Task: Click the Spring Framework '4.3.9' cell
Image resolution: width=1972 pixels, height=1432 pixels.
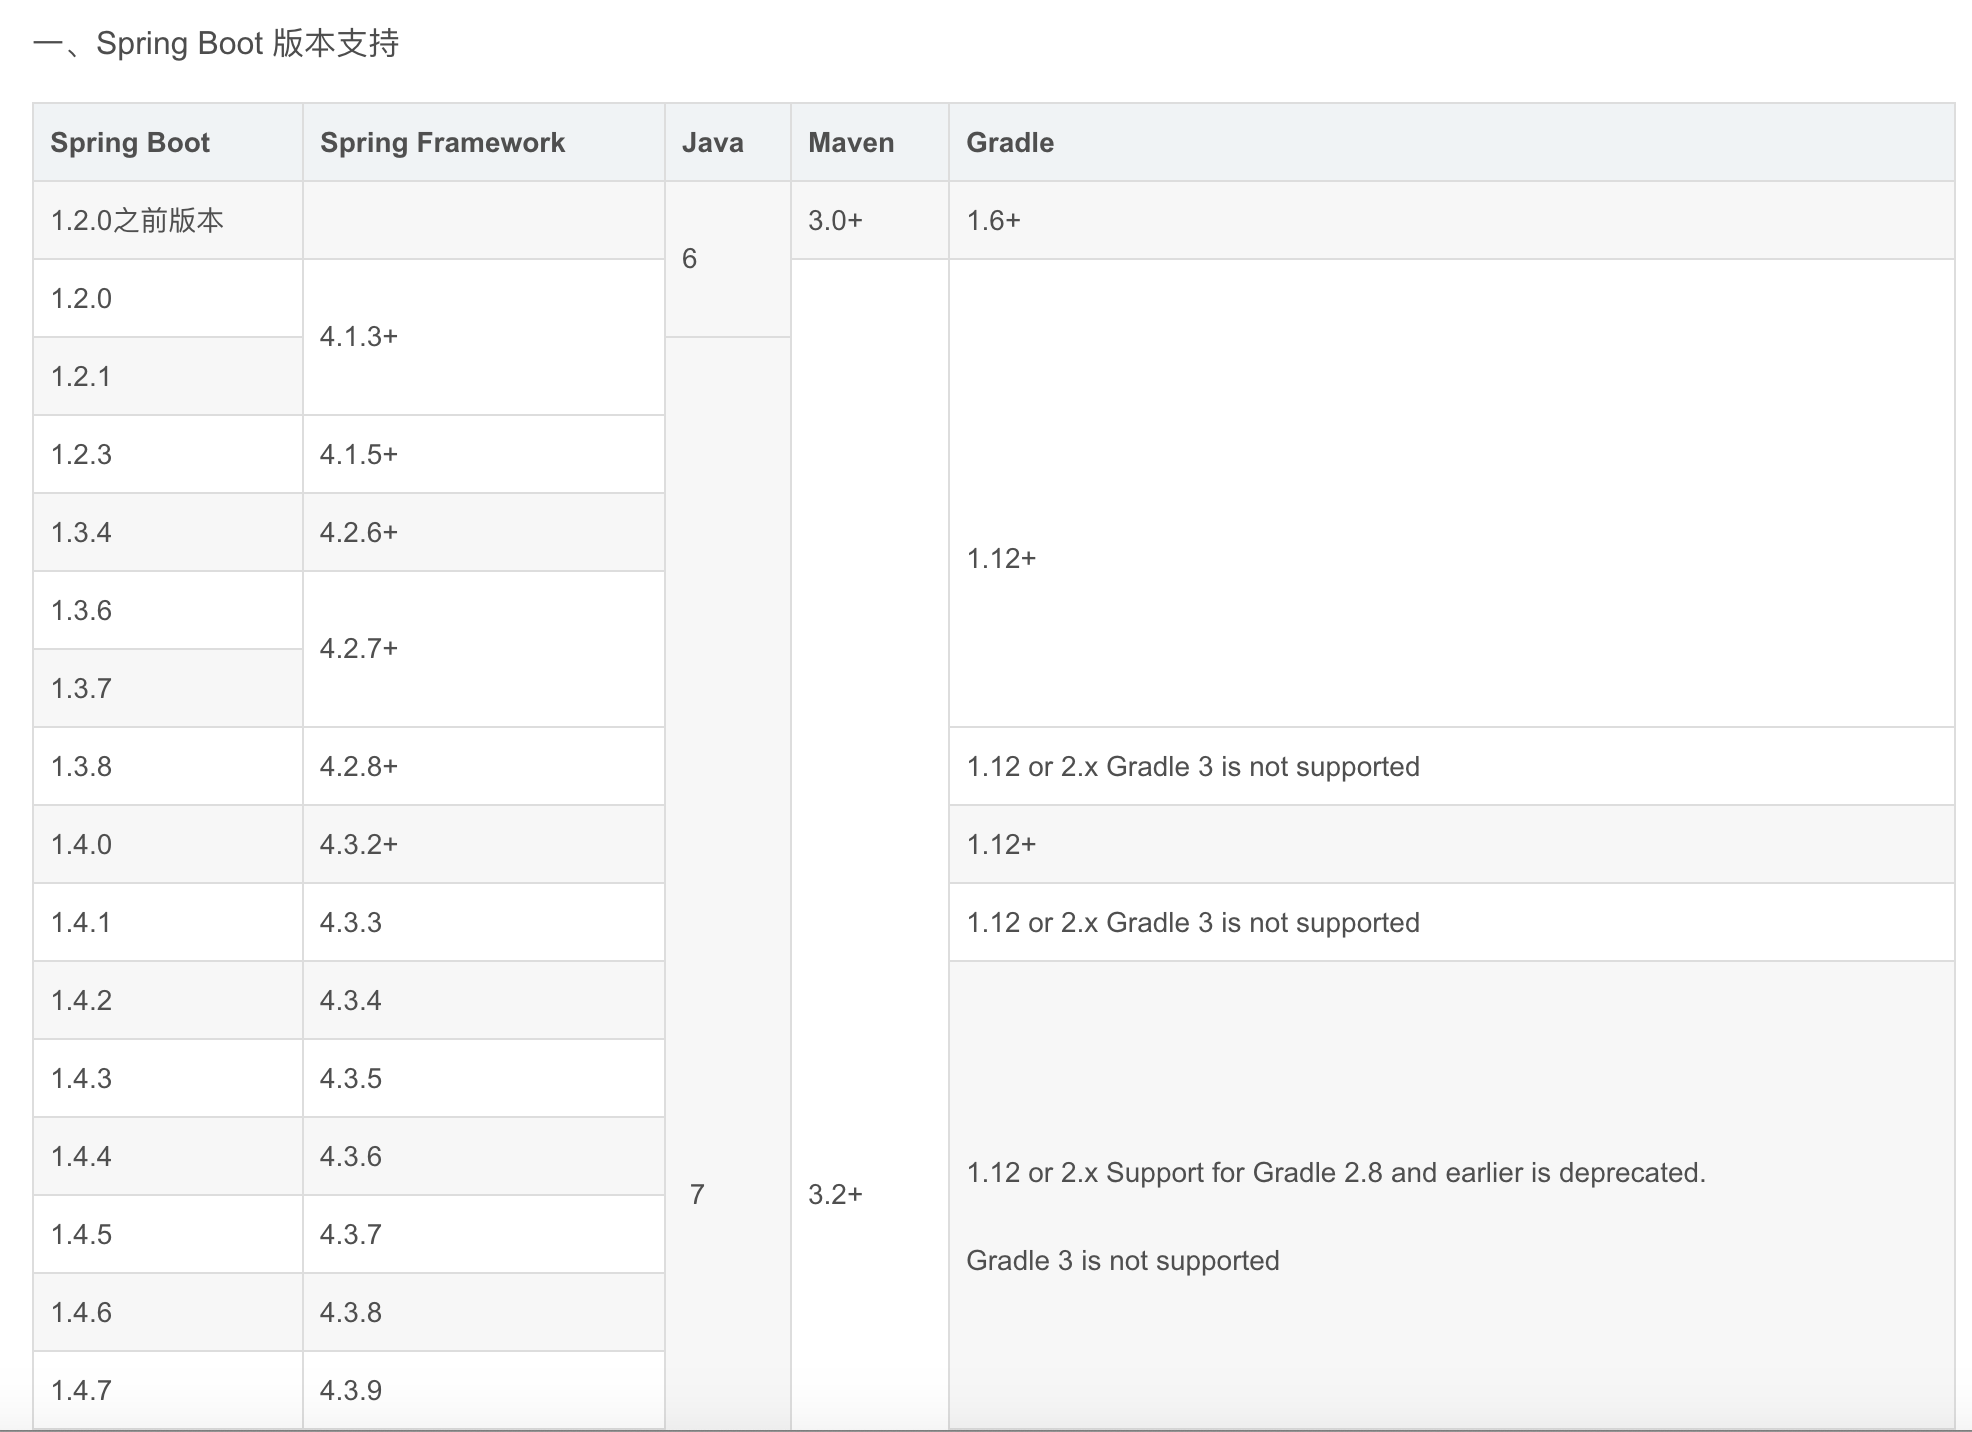Action: (484, 1390)
